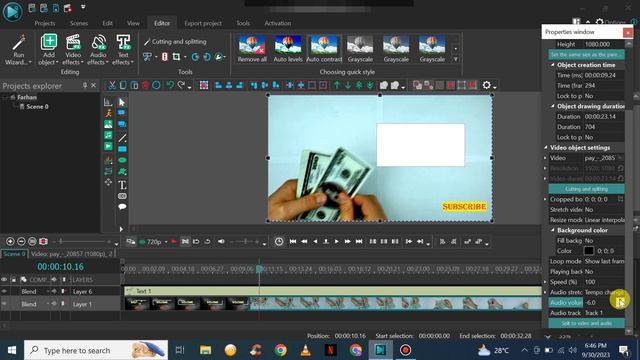Image resolution: width=640 pixels, height=360 pixels.
Task: Click the scissors cut icon
Action: tap(111, 85)
